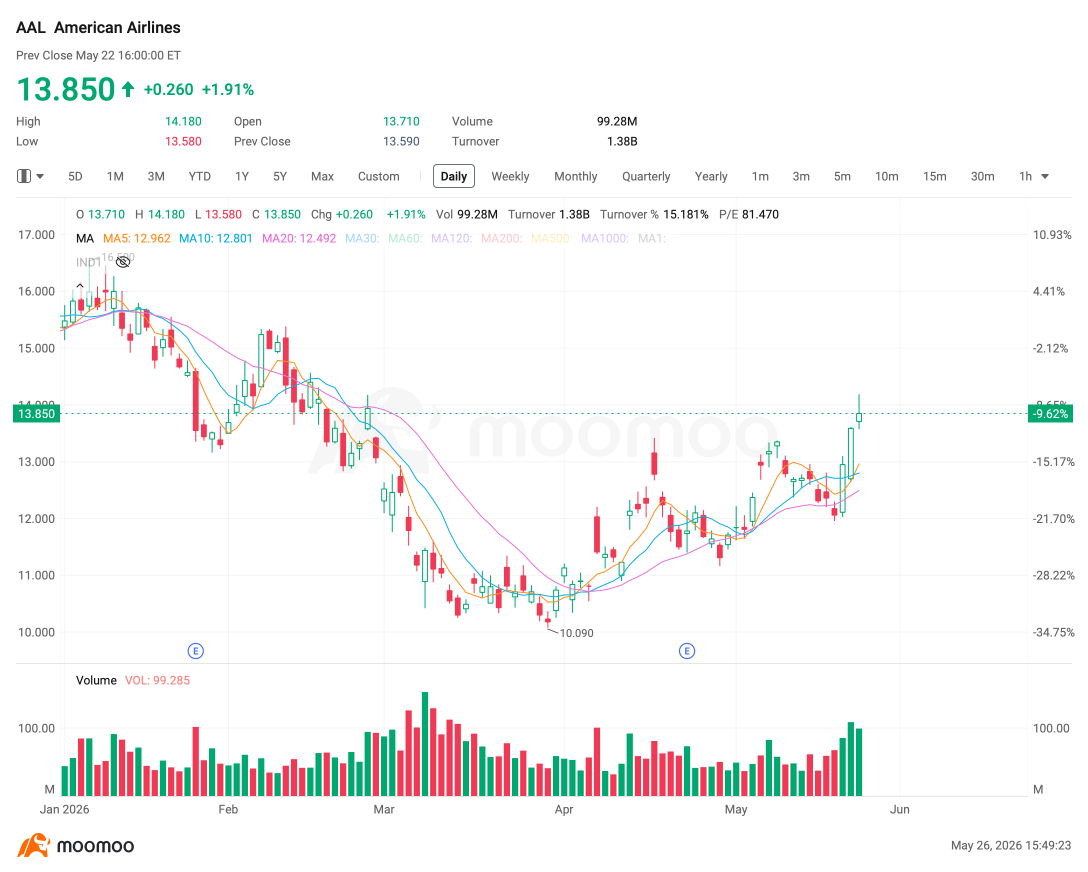Click the green 13.850 price axis tag
The height and width of the screenshot is (872, 1088).
click(x=36, y=413)
